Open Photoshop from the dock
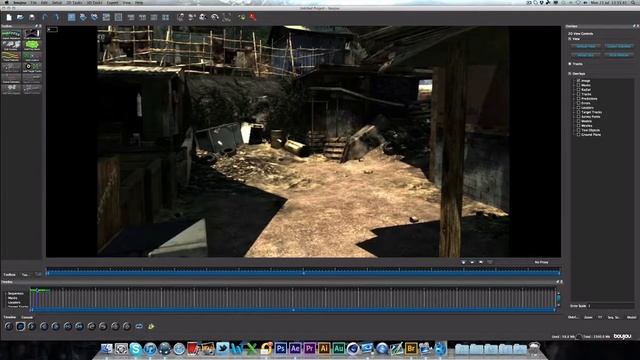This screenshot has width=640, height=360. pos(281,348)
